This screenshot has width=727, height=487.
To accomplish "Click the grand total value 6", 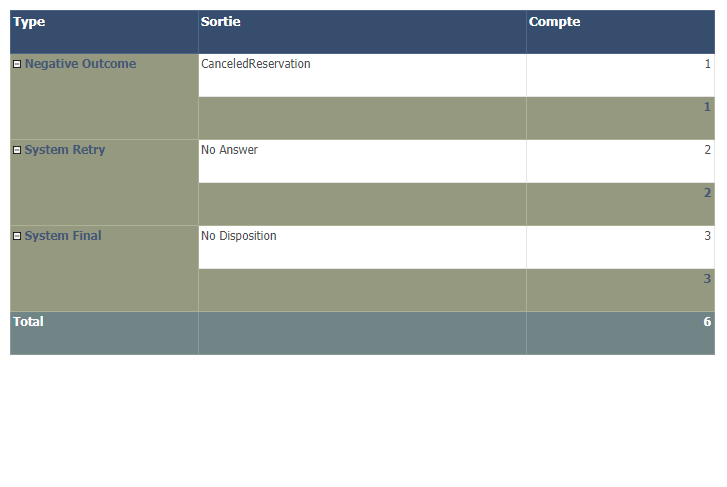I will 708,321.
